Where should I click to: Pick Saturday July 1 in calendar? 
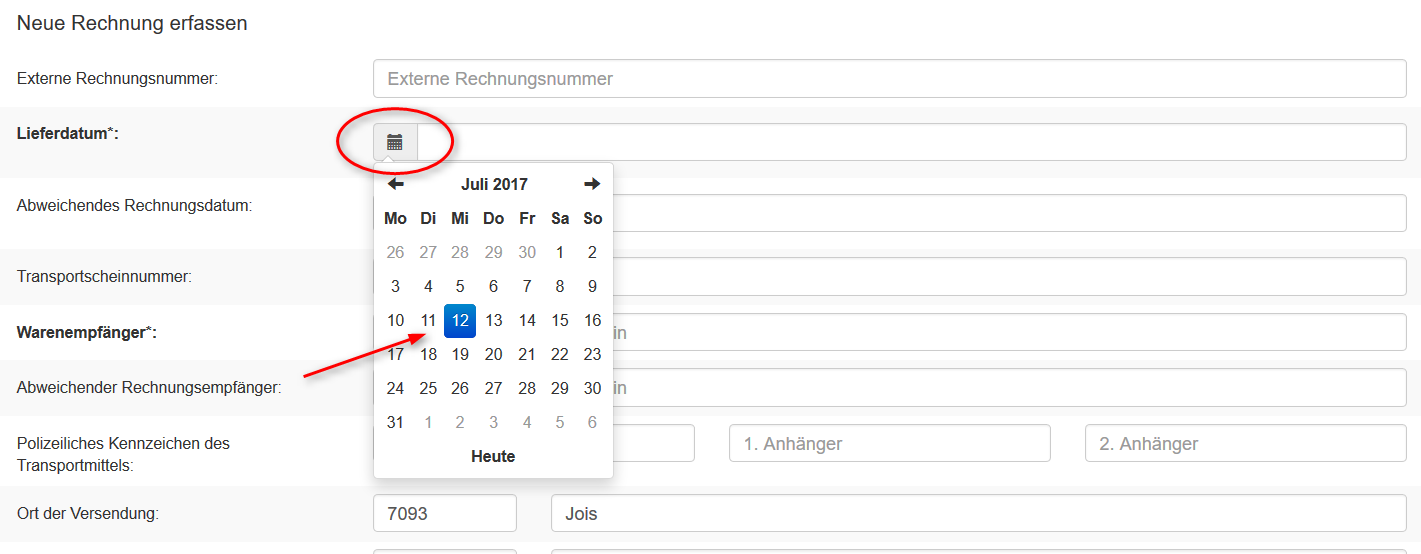click(560, 252)
